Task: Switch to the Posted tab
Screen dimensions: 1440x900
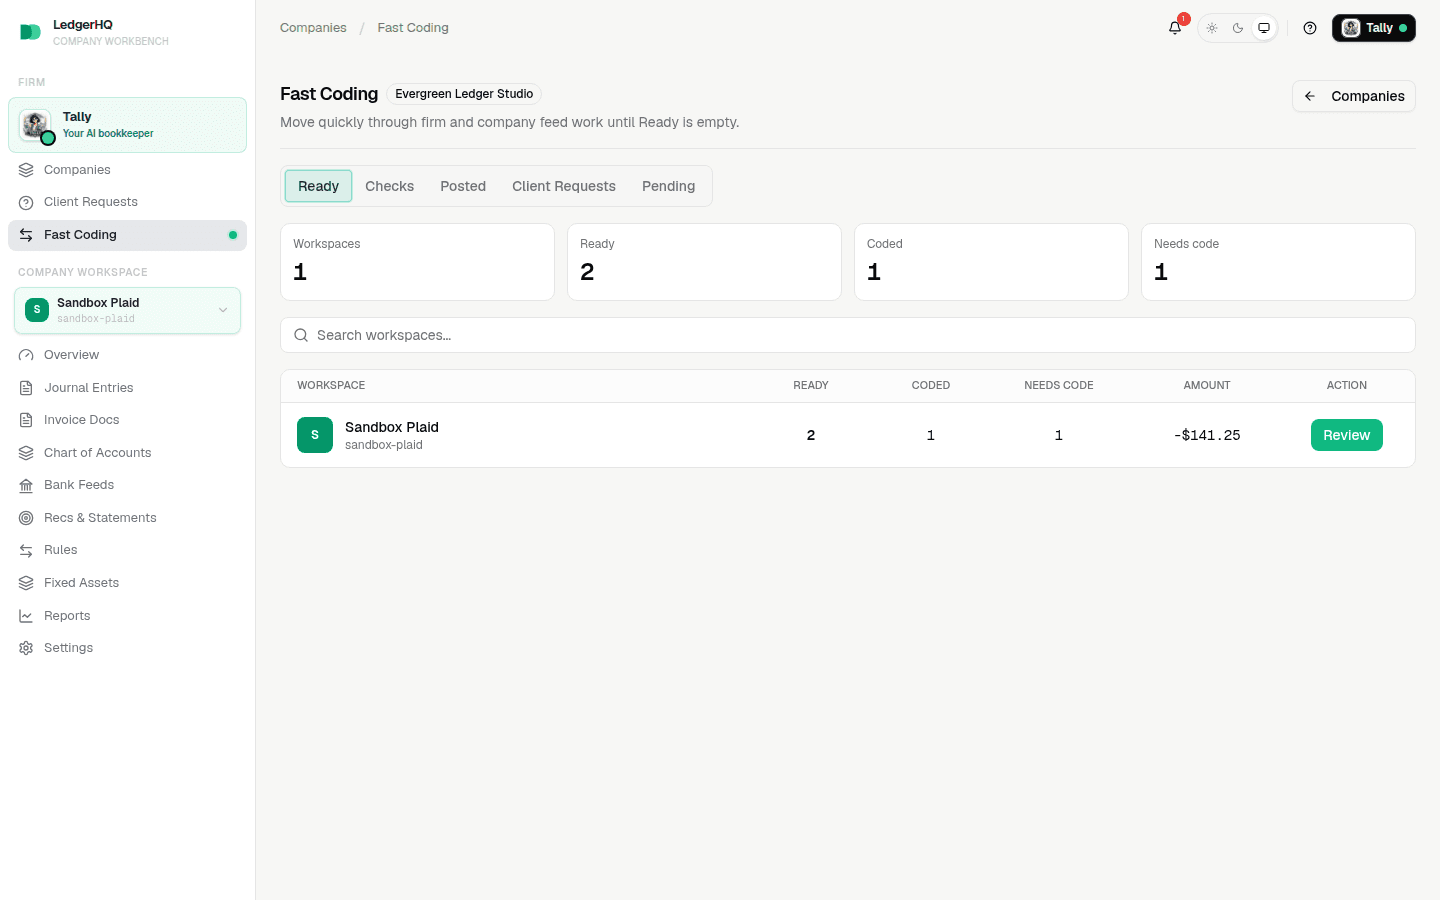Action: click(463, 186)
